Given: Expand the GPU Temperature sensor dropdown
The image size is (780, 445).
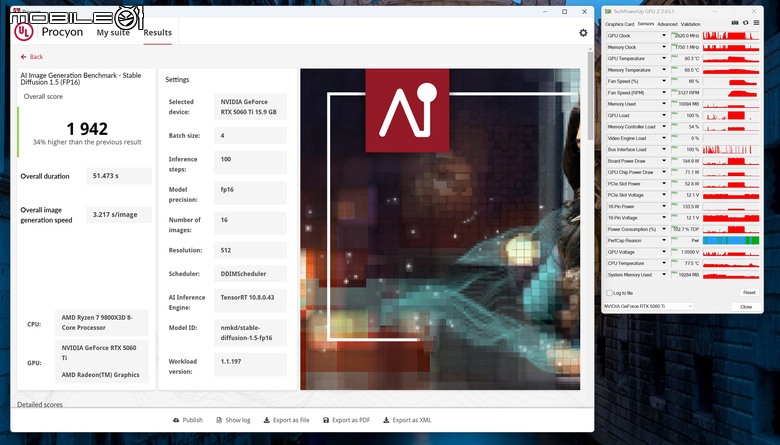Looking at the screenshot, I should pyautogui.click(x=664, y=58).
